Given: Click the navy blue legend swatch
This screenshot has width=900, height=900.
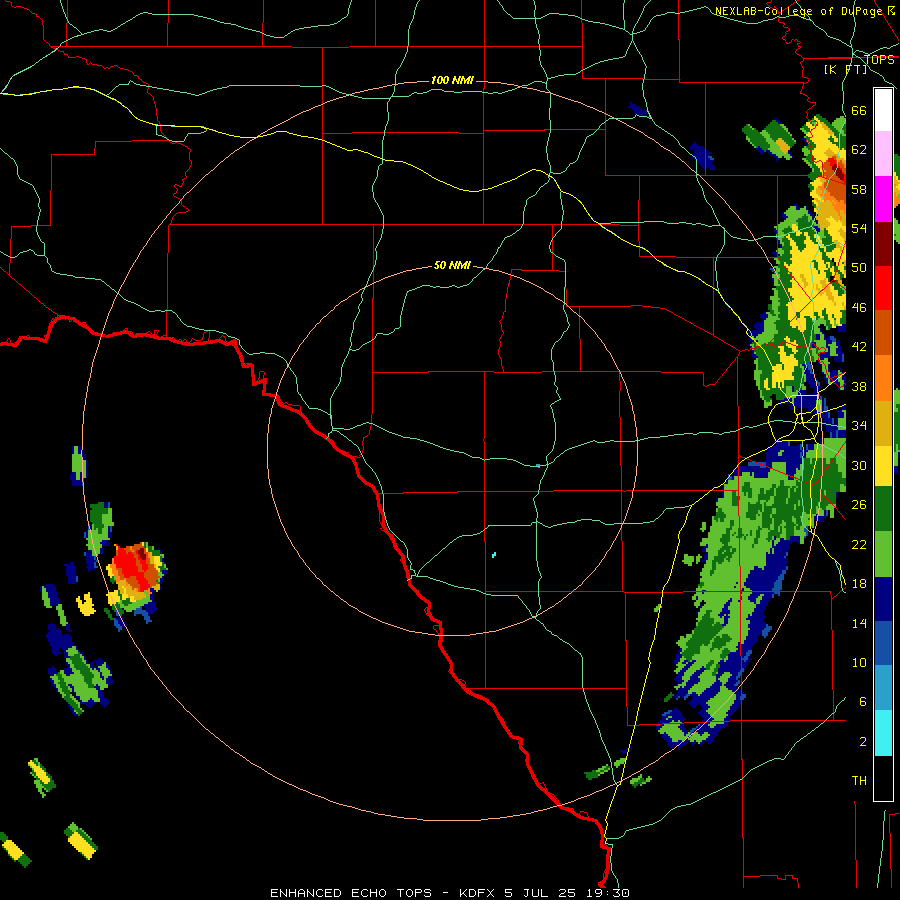Looking at the screenshot, I should [883, 599].
